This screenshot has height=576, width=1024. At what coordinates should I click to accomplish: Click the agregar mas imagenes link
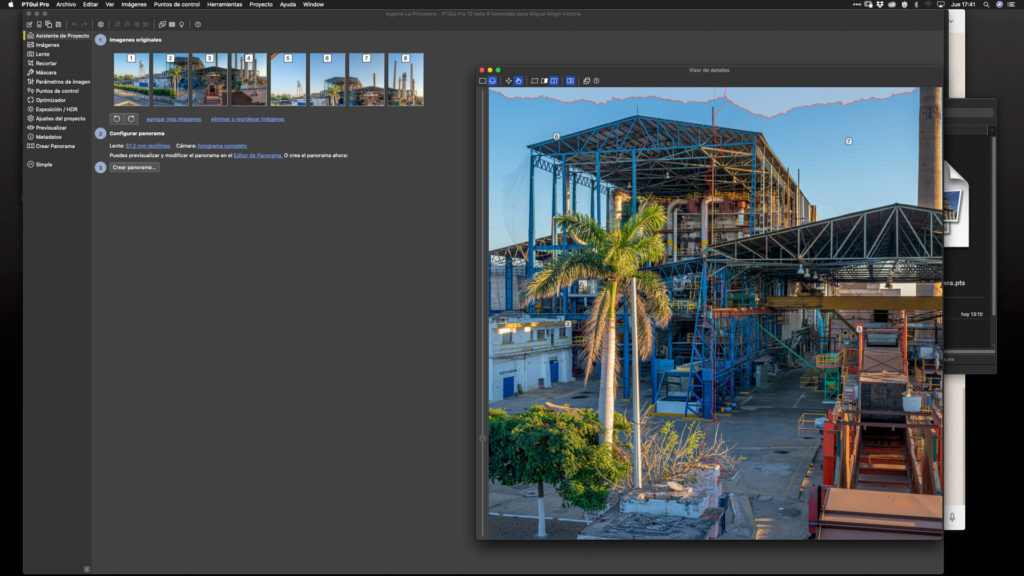pyautogui.click(x=173, y=119)
